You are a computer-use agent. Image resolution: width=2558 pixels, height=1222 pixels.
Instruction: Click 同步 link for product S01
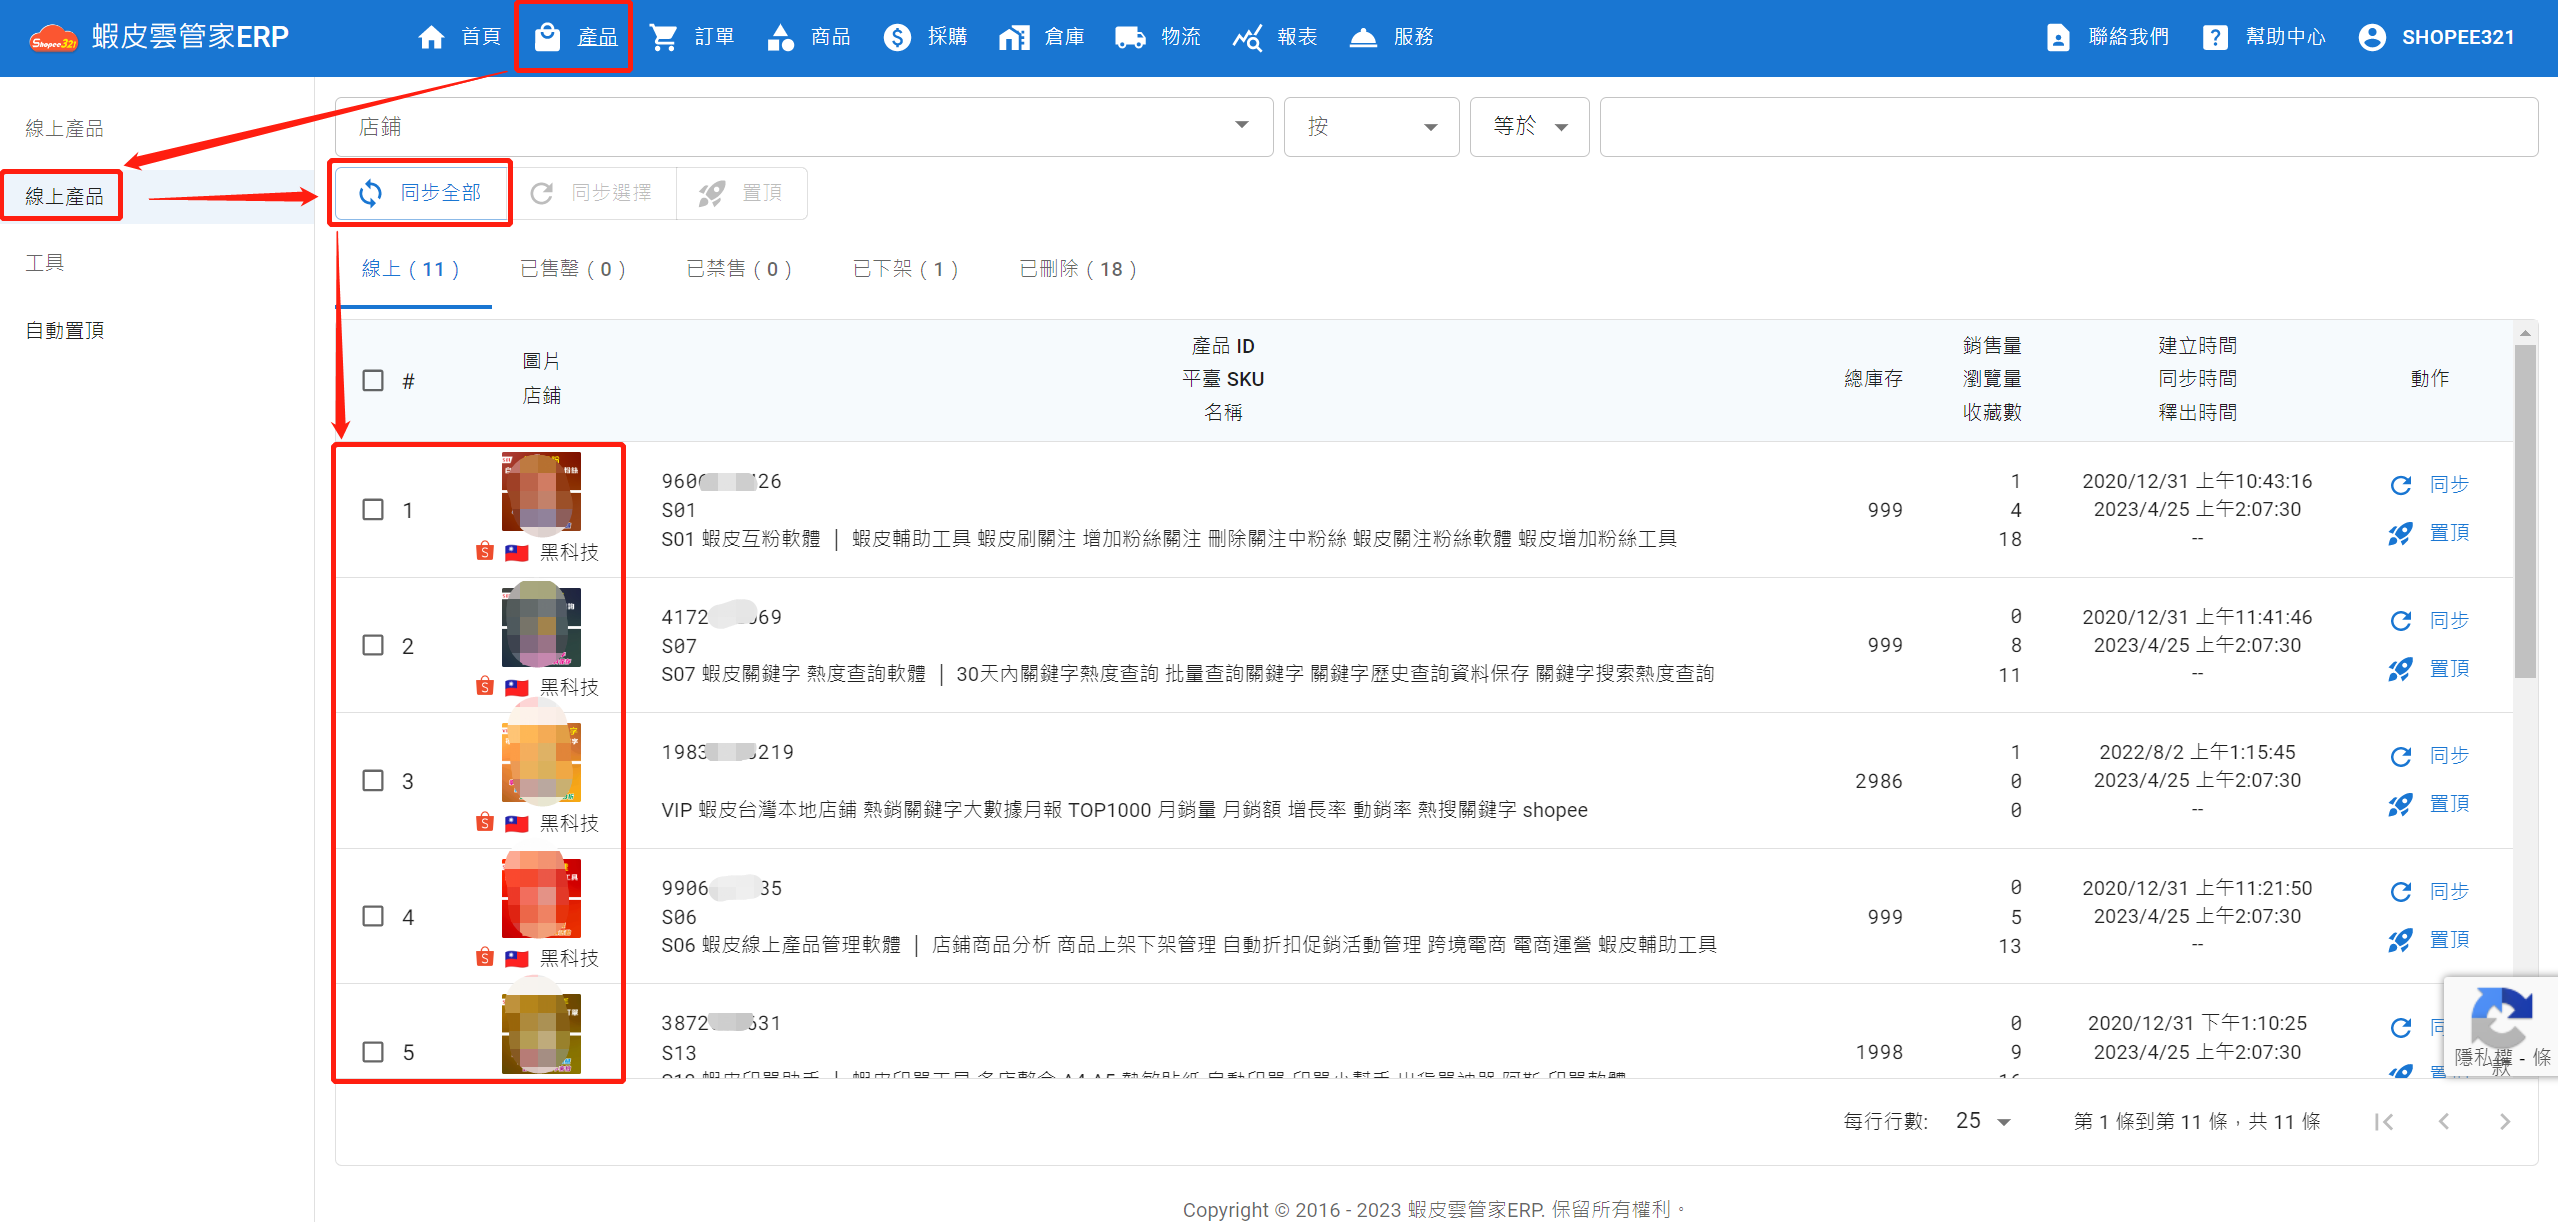[2449, 485]
